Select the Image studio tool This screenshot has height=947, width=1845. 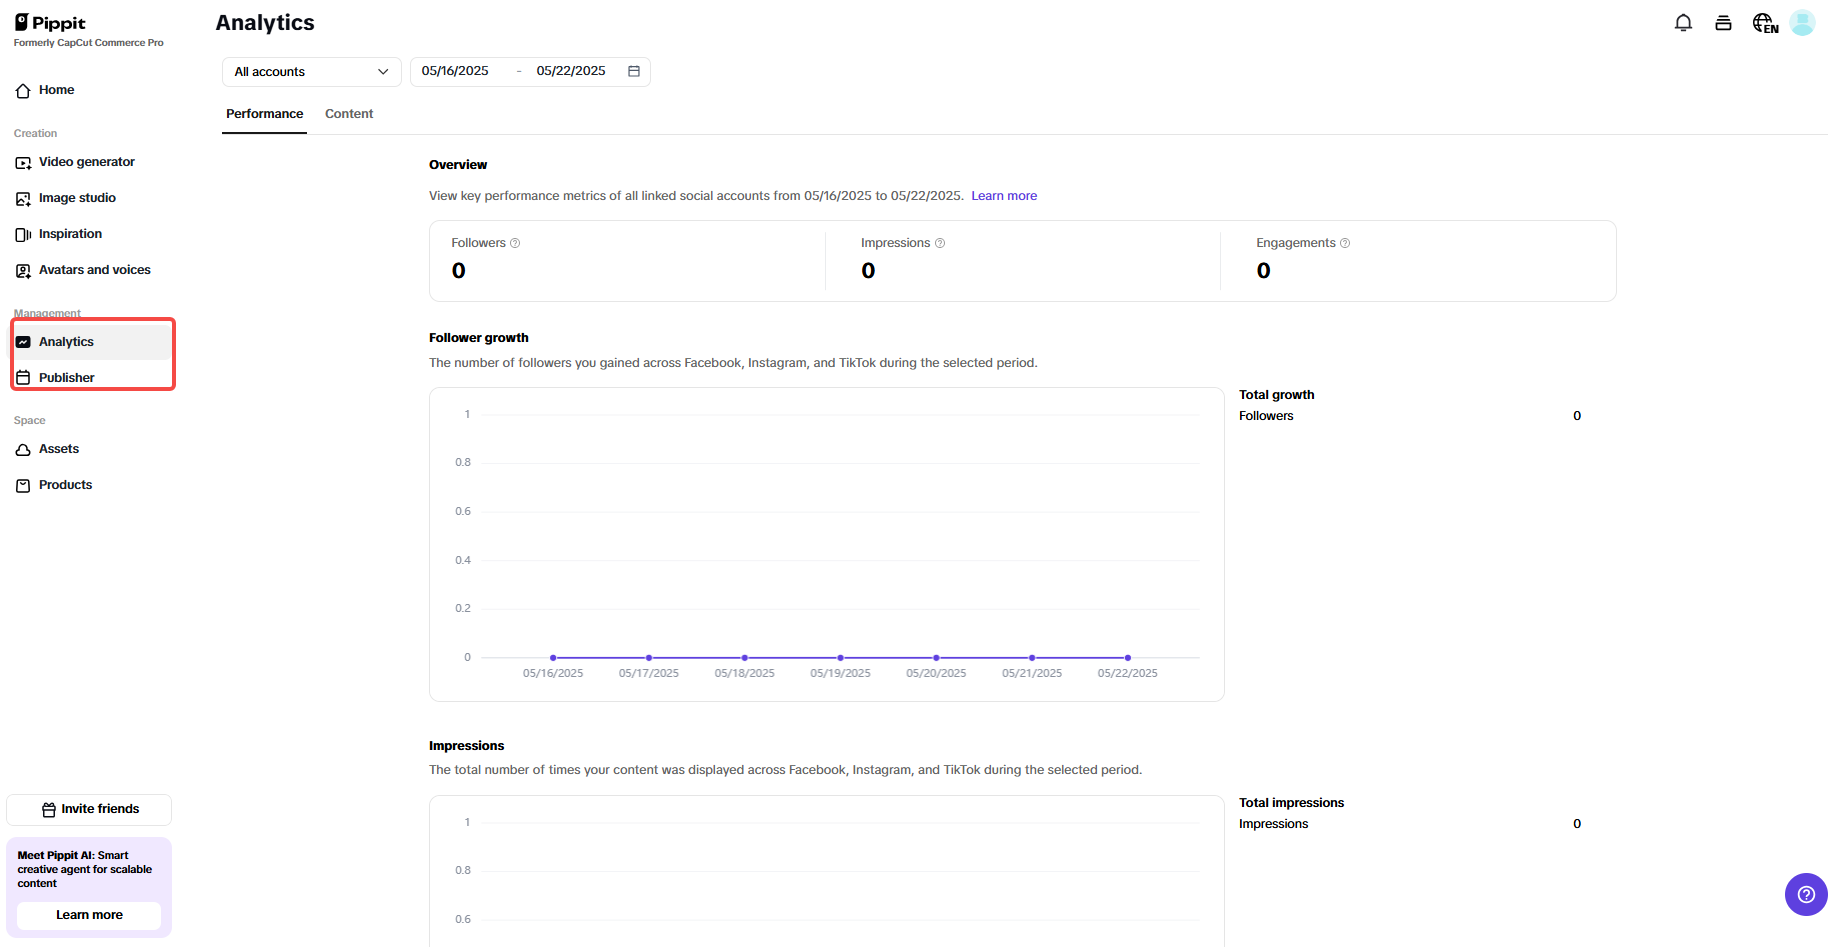[x=77, y=197]
